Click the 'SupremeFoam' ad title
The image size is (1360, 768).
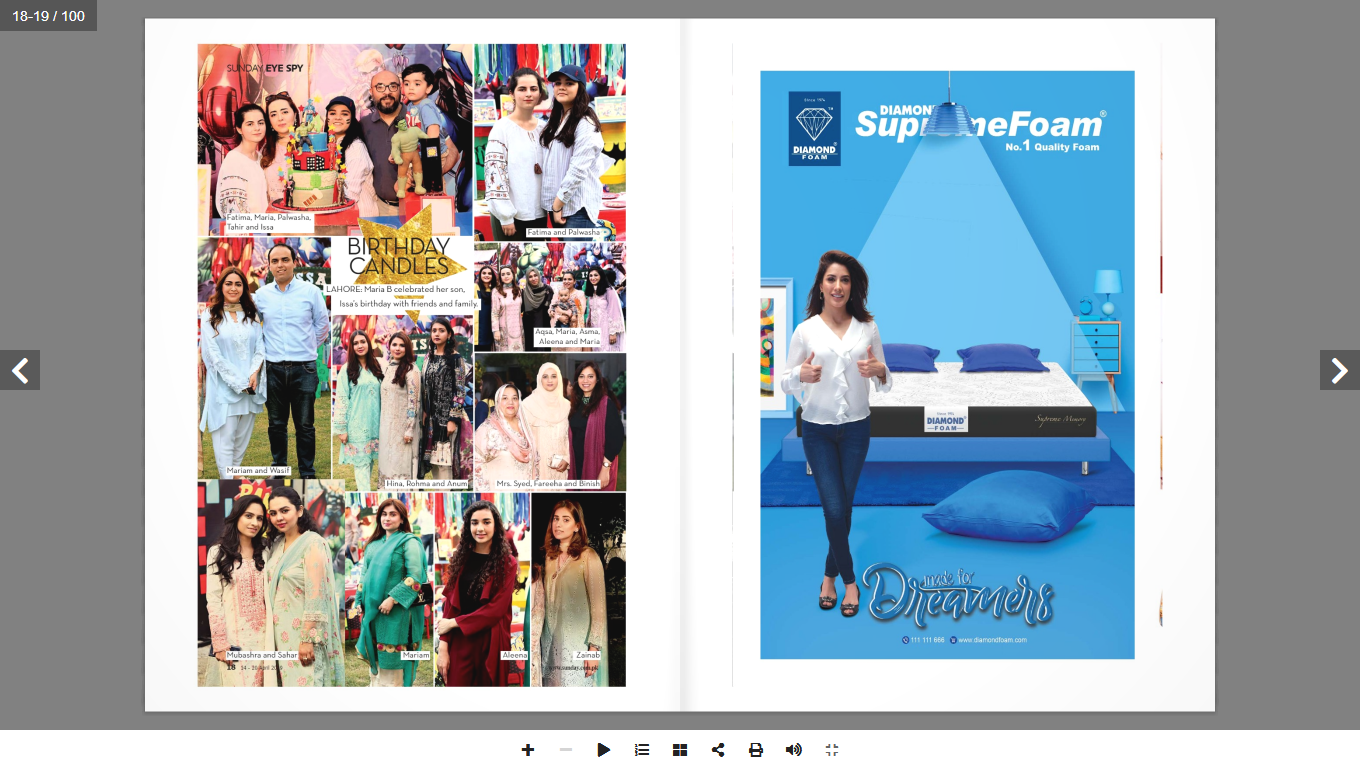coord(980,124)
